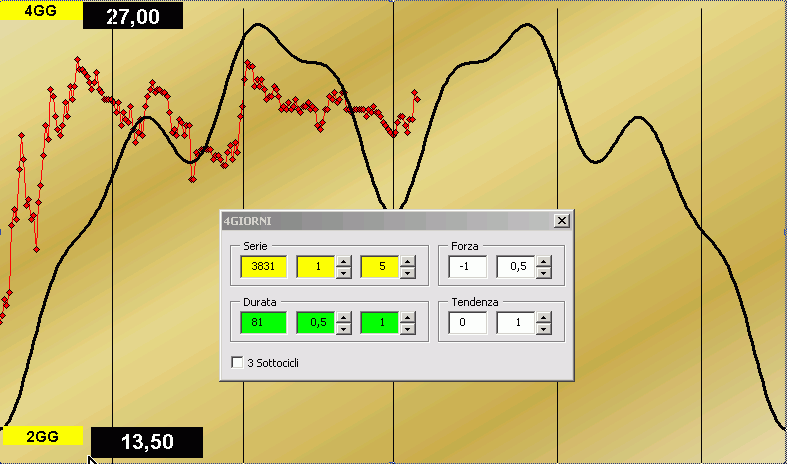Increase the Forza 0,5 value with up arrow
The image size is (787, 464).
pos(544,261)
